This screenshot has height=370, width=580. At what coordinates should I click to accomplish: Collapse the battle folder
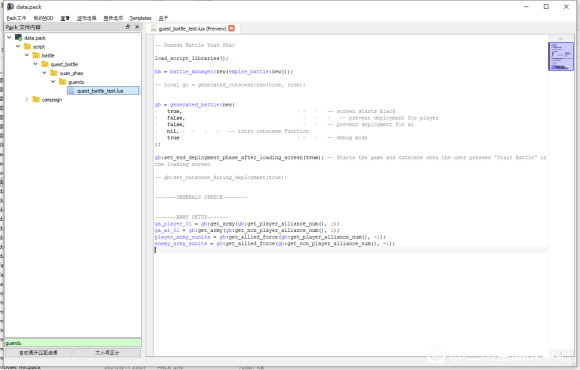click(27, 55)
